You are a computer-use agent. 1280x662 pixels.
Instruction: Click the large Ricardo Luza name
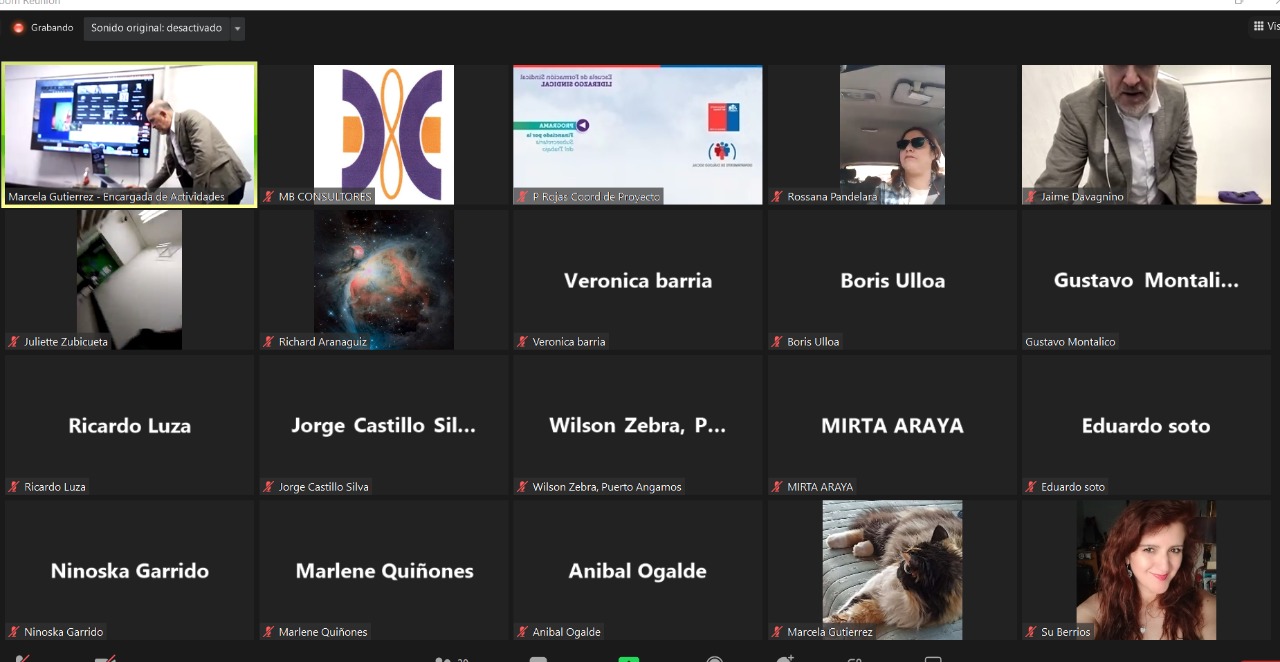coord(129,426)
